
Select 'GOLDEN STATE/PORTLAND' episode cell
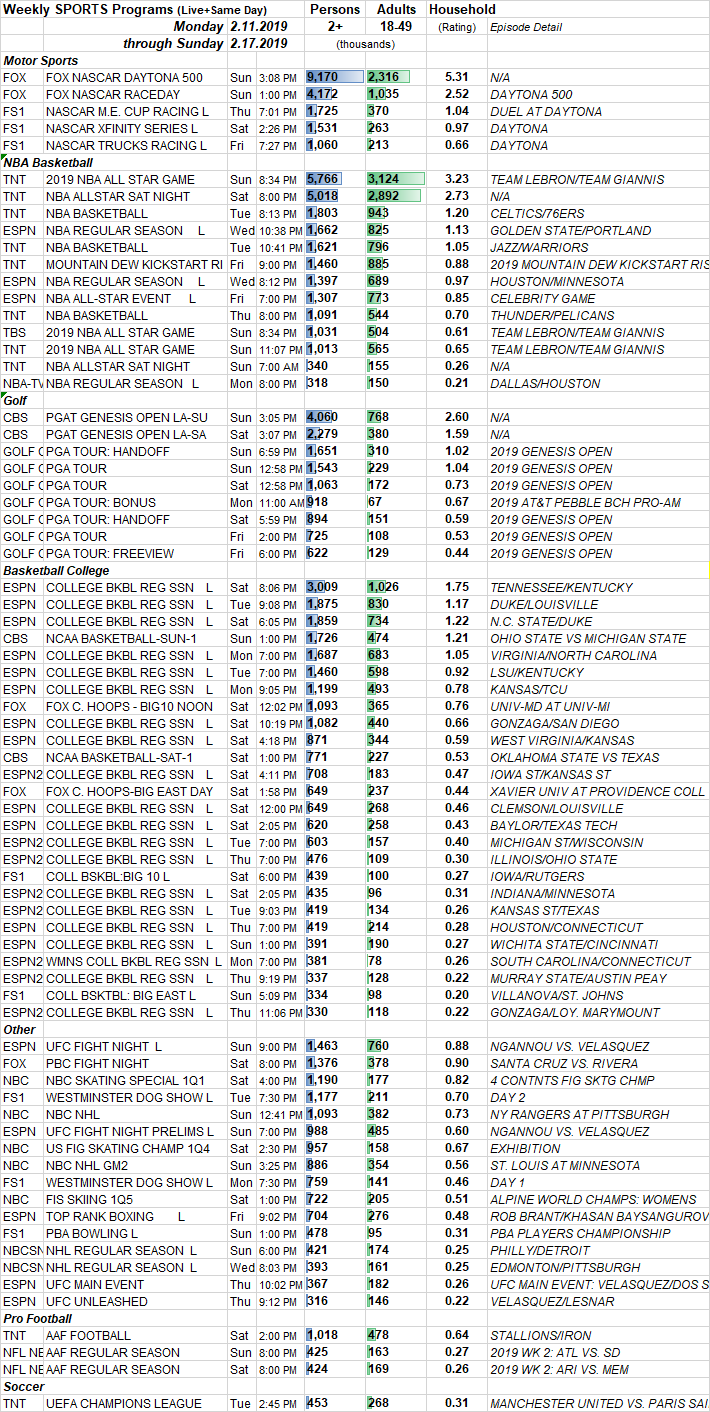tap(570, 230)
